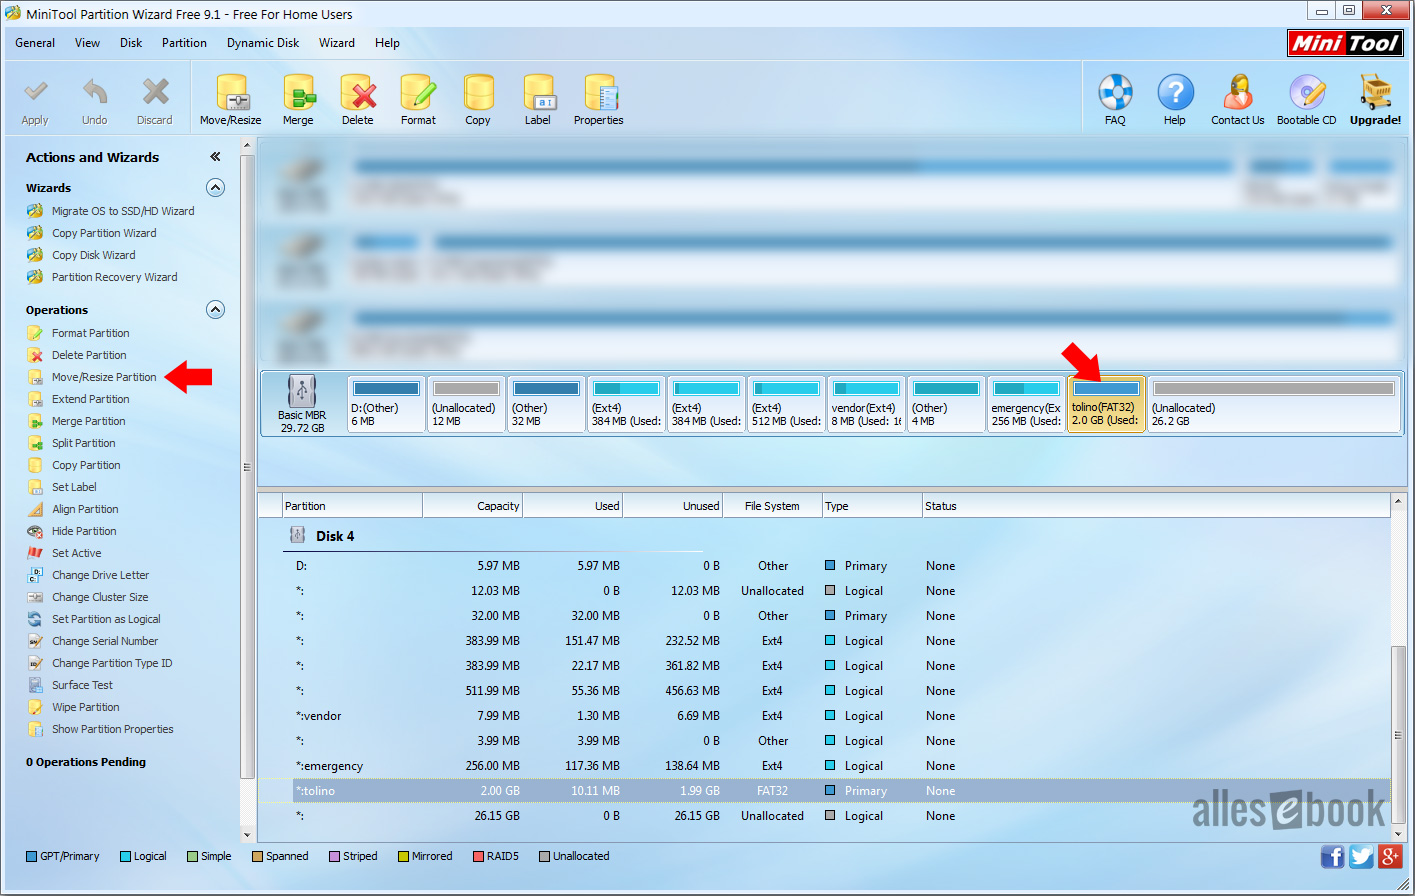
Task: Choose the Hide Partition operation
Action: coord(84,531)
